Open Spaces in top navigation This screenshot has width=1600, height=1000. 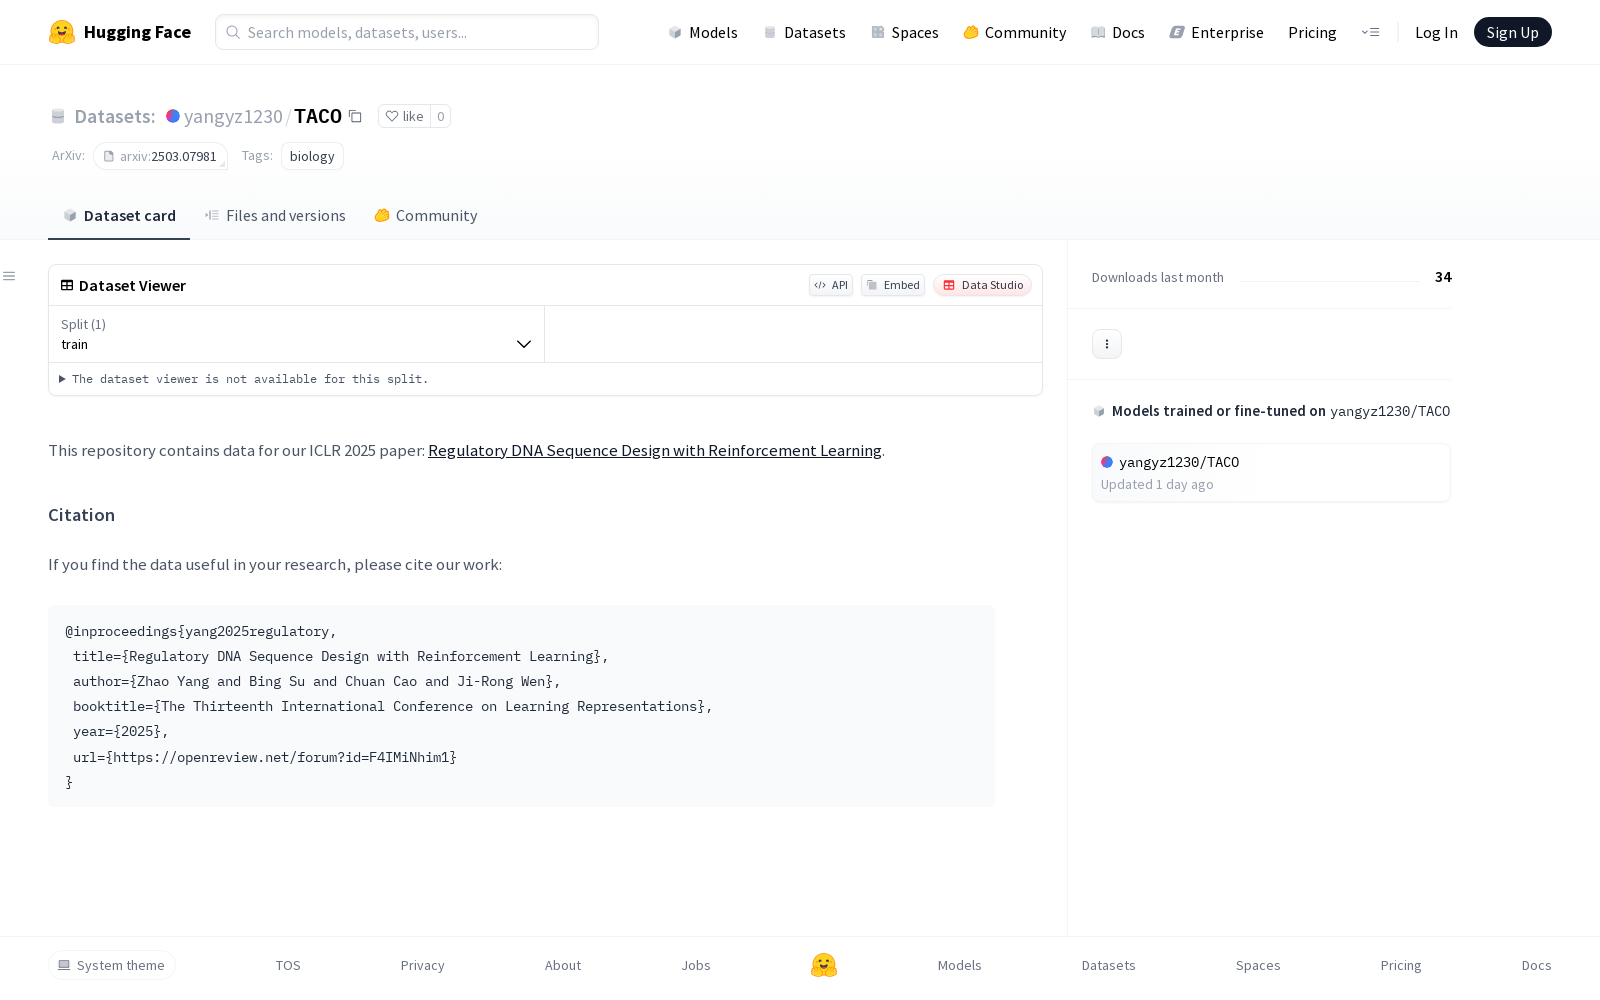pos(905,32)
